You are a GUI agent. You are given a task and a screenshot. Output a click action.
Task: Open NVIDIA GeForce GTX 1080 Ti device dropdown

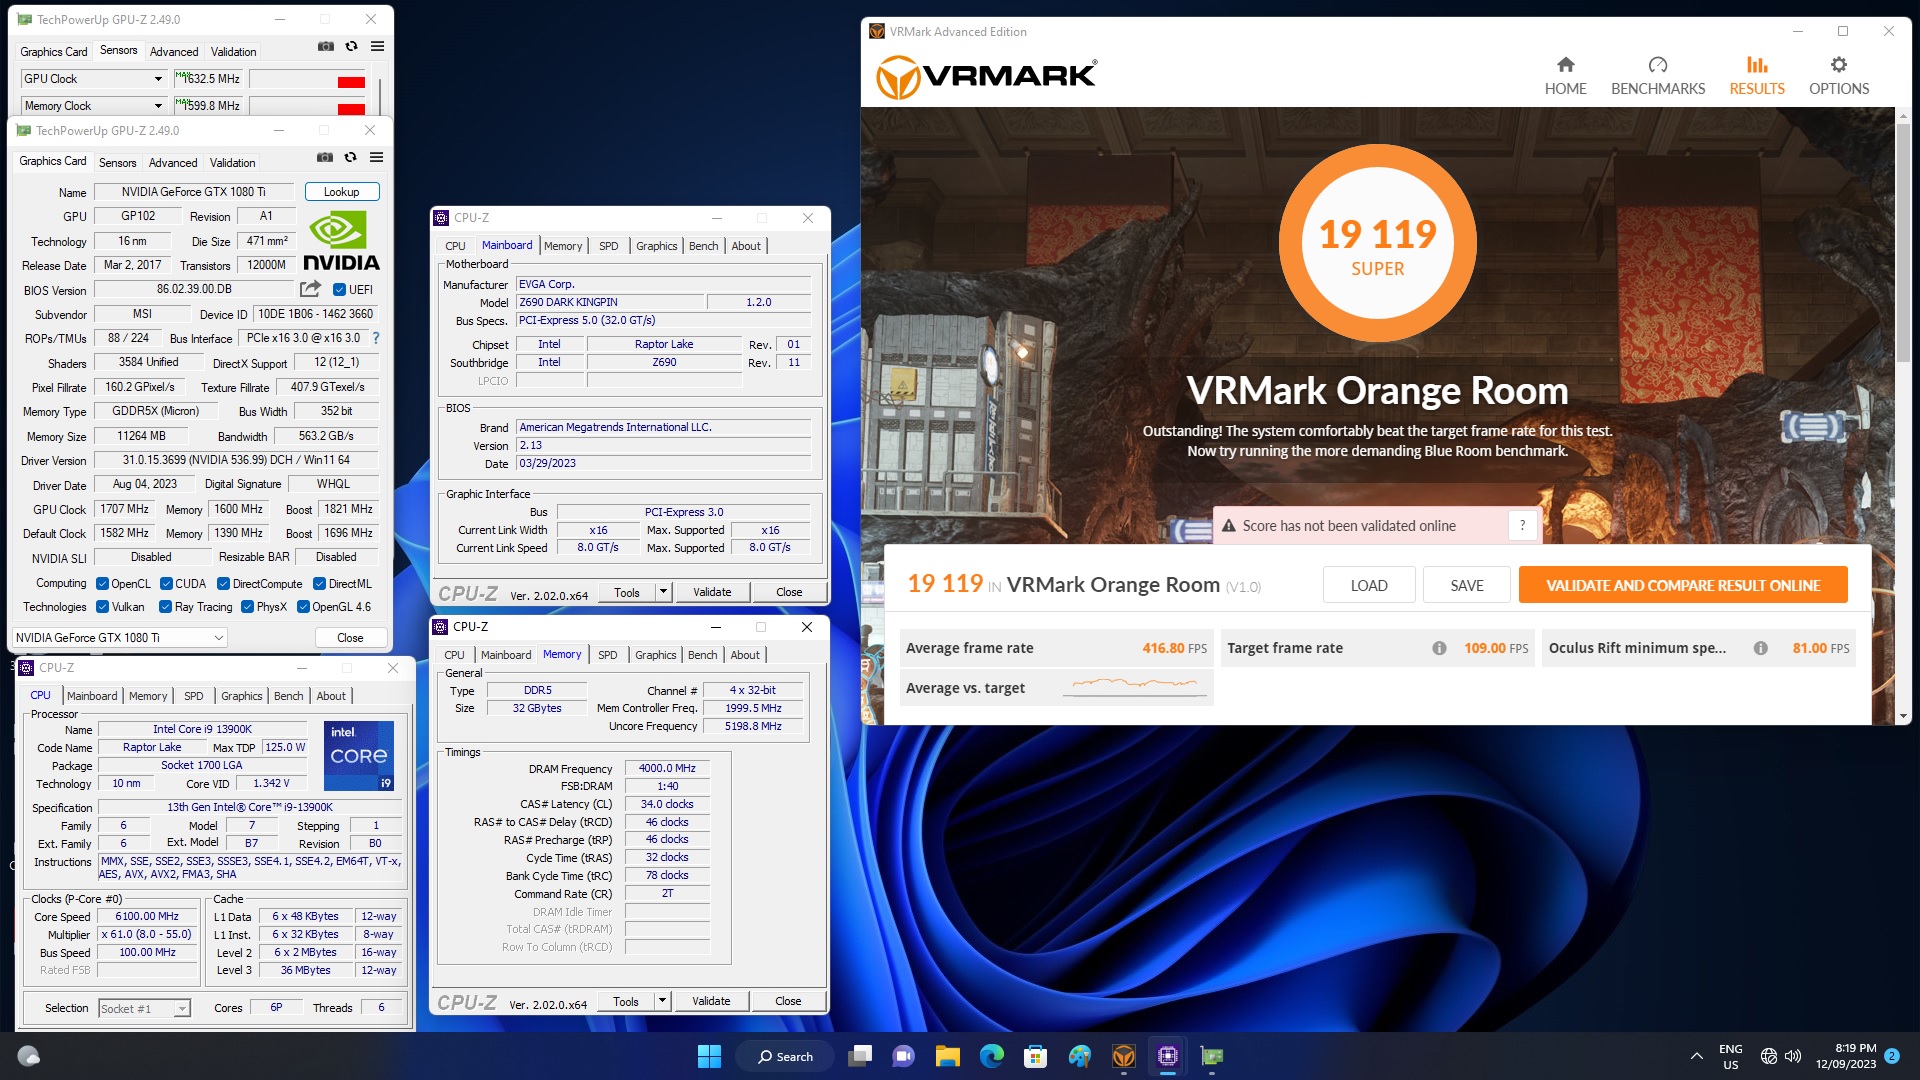point(119,638)
